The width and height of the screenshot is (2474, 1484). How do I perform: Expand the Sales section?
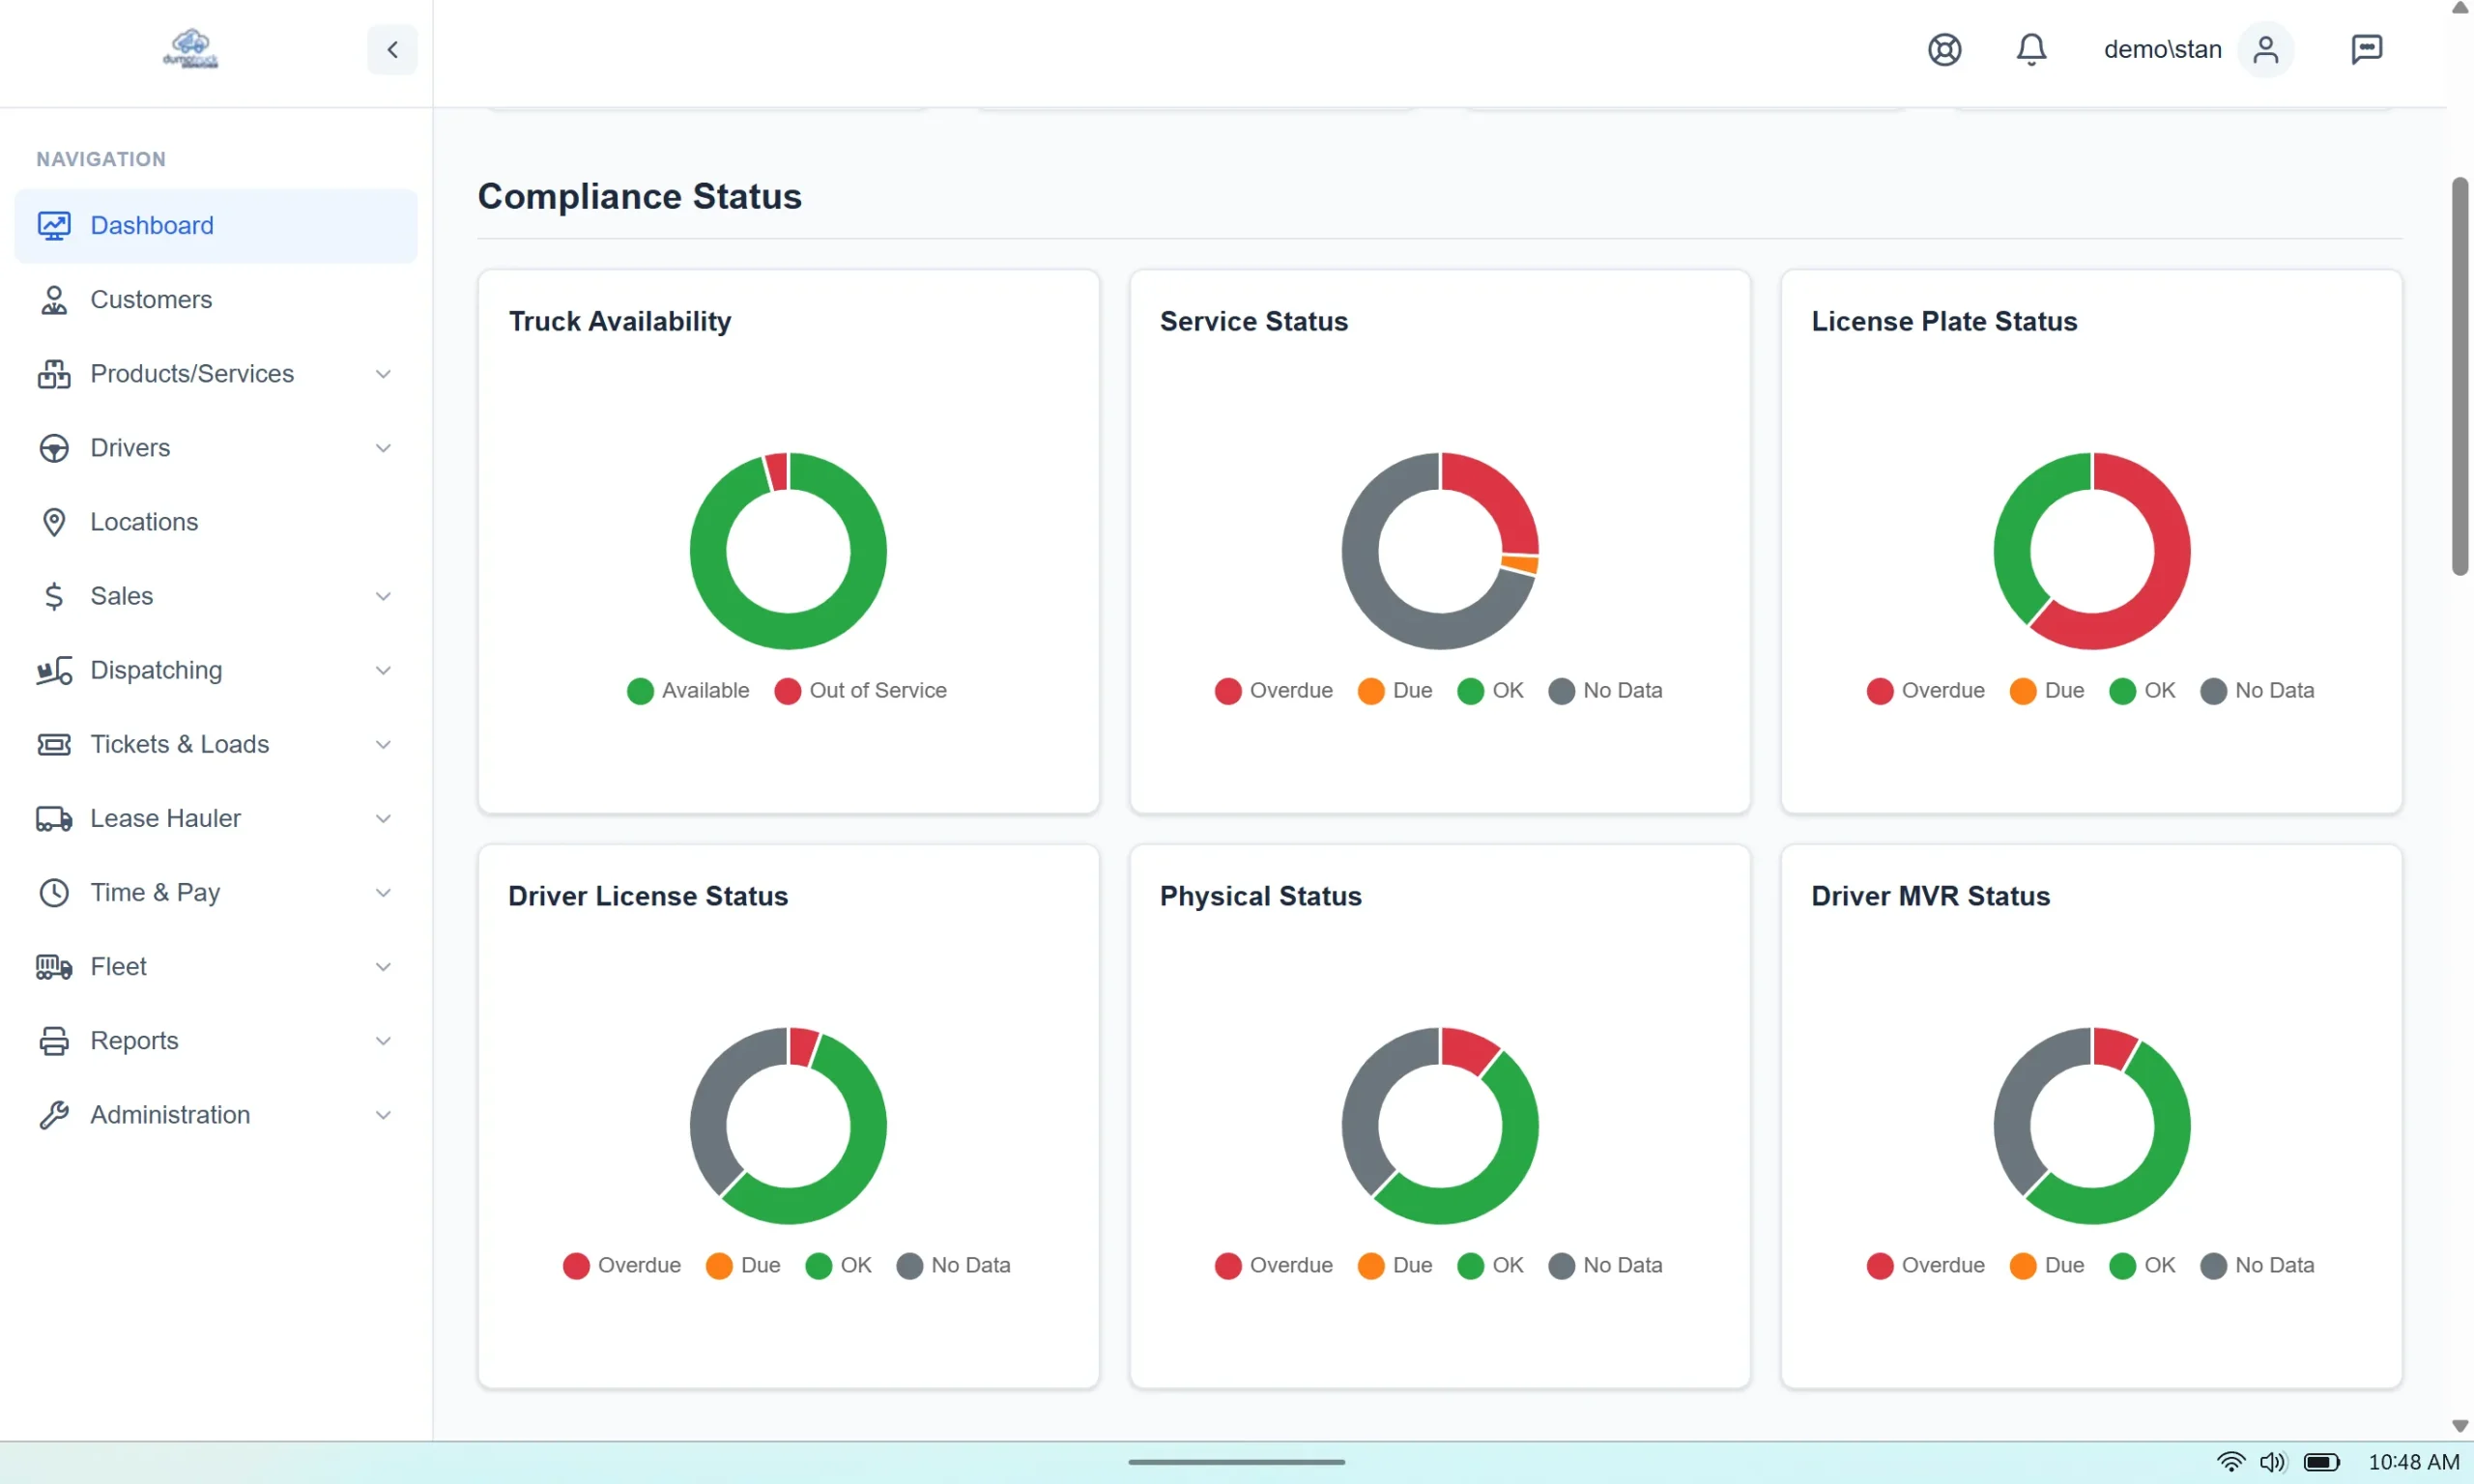click(x=383, y=595)
